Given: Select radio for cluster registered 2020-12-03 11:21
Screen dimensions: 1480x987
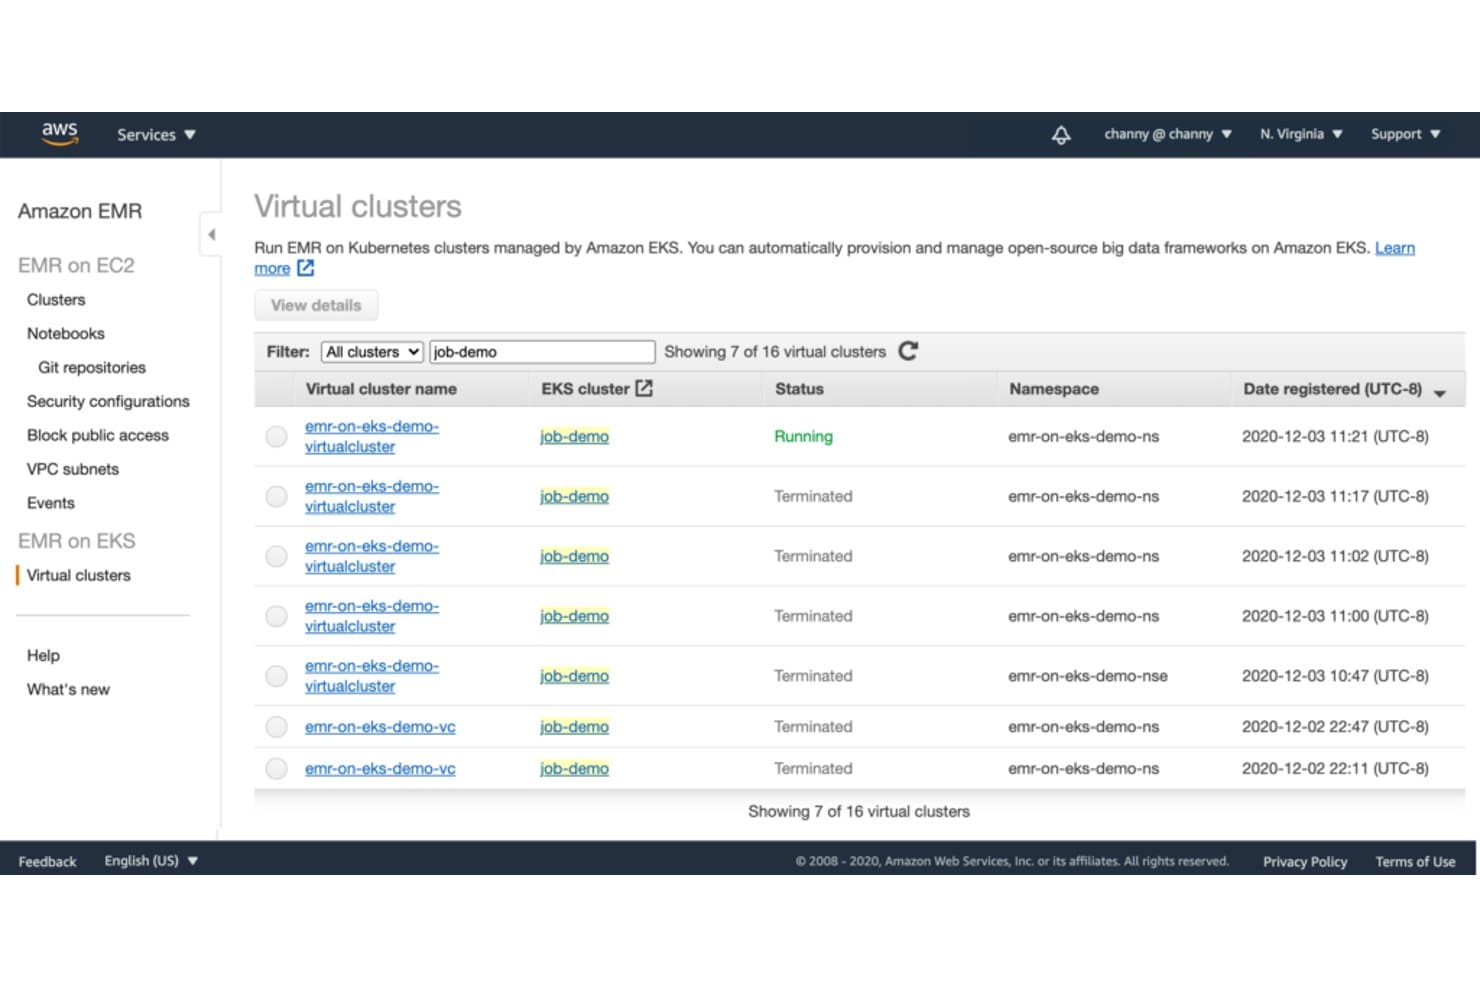Looking at the screenshot, I should [276, 437].
